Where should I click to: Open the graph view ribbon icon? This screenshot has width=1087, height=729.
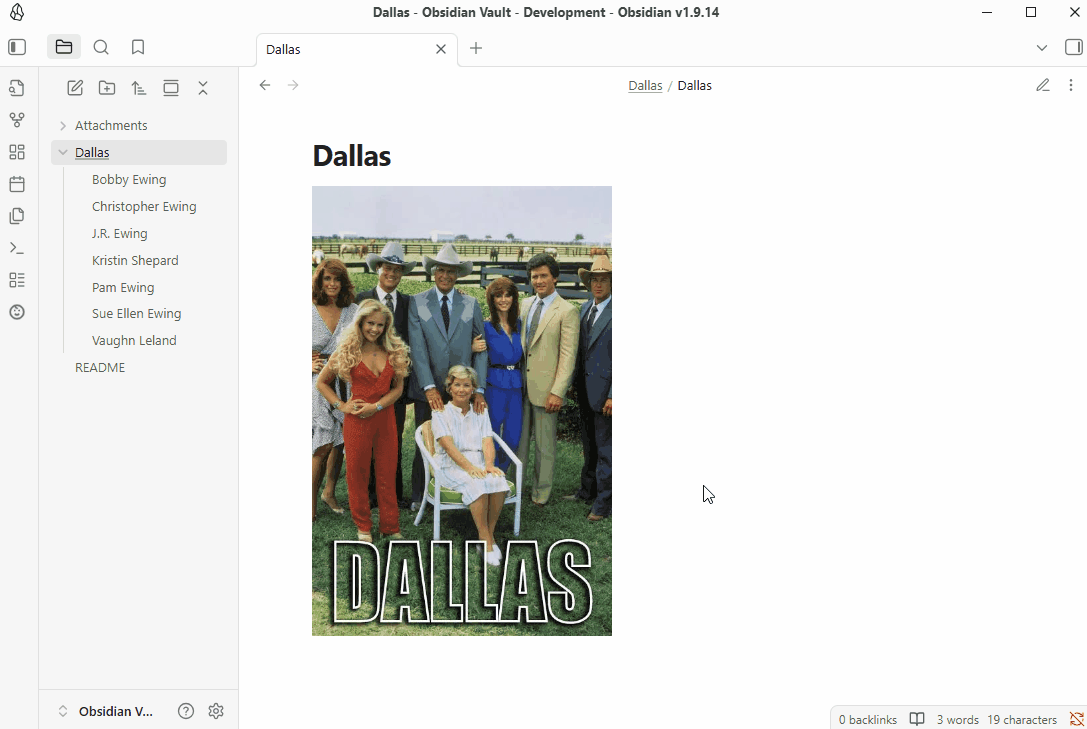[16, 120]
